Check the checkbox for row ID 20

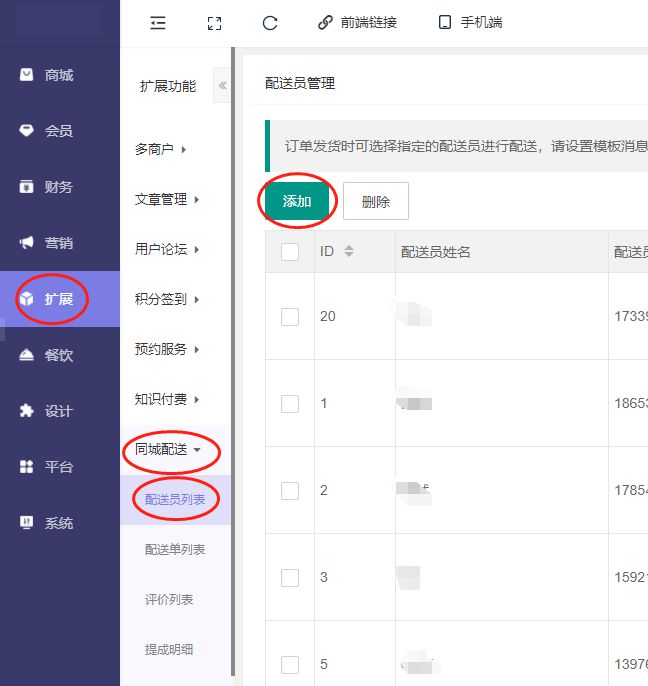click(x=290, y=316)
